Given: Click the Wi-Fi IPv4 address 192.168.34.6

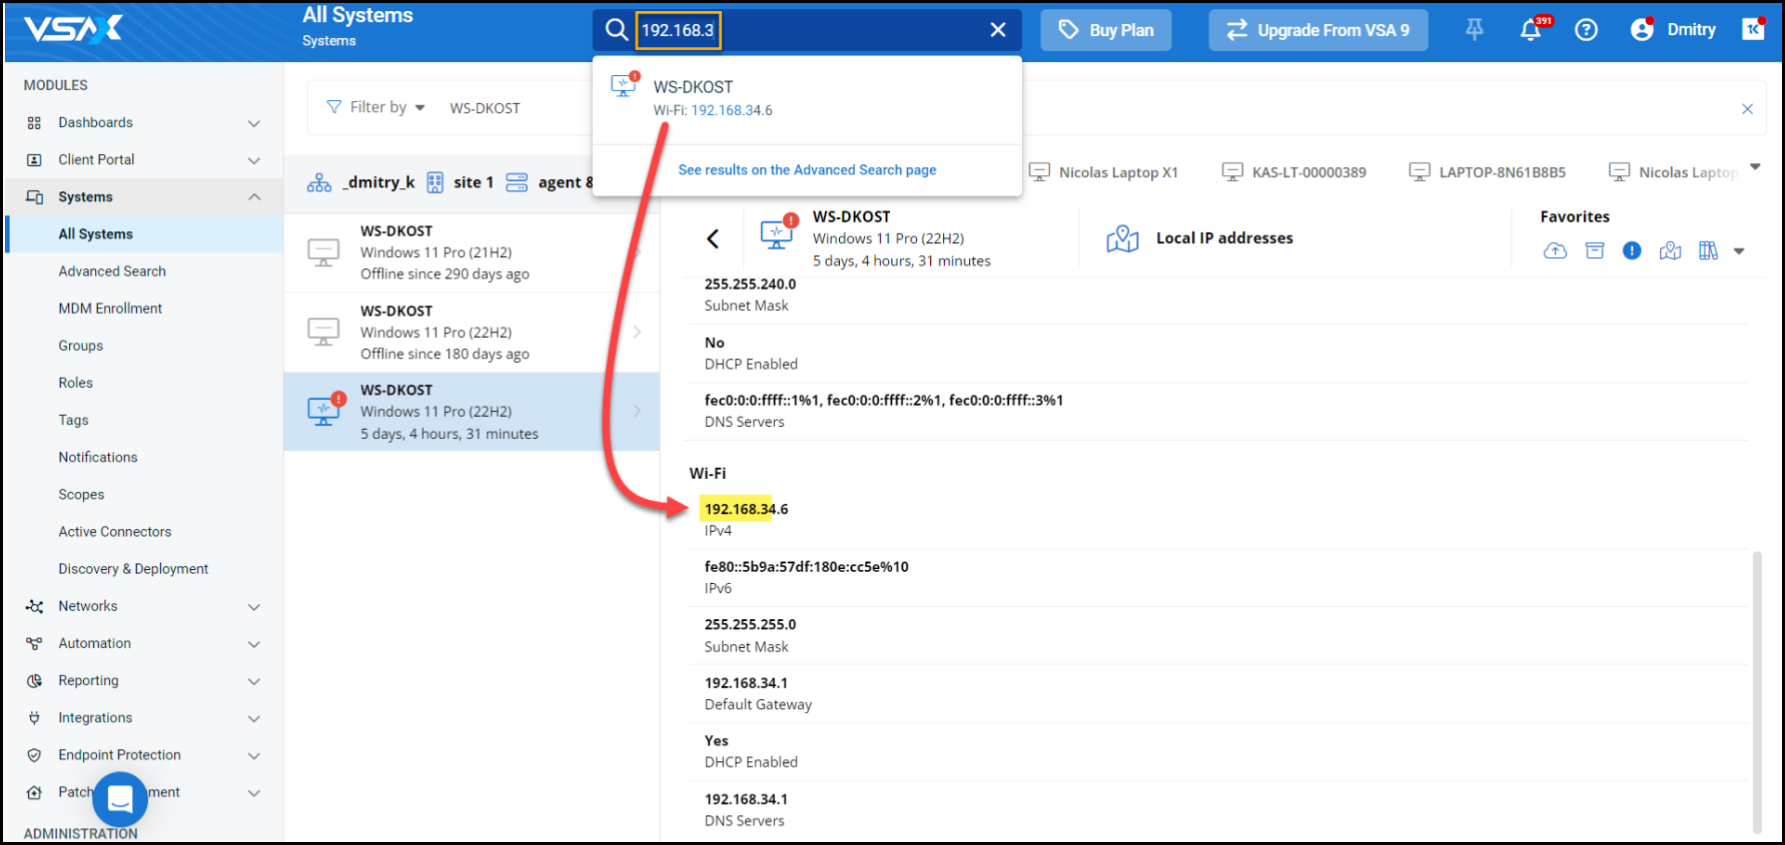Looking at the screenshot, I should (746, 509).
